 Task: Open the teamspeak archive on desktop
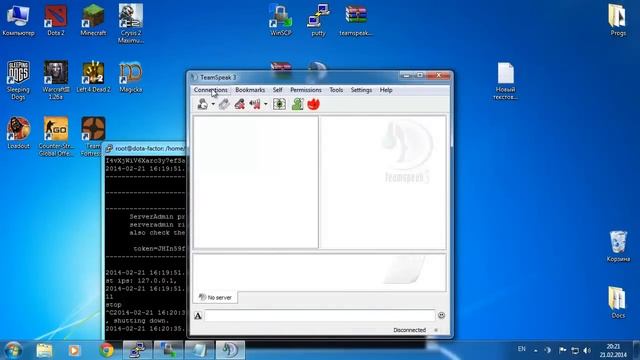pyautogui.click(x=356, y=20)
